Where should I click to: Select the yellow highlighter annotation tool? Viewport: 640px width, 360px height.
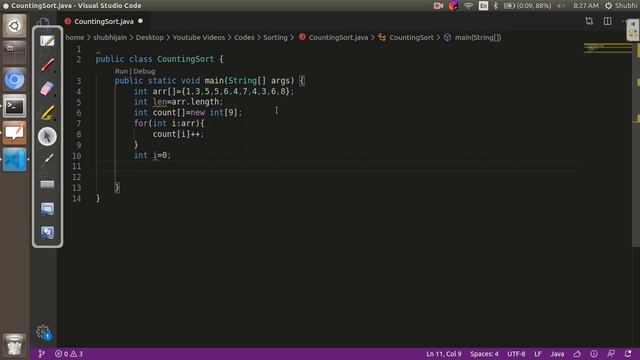[x=47, y=113]
